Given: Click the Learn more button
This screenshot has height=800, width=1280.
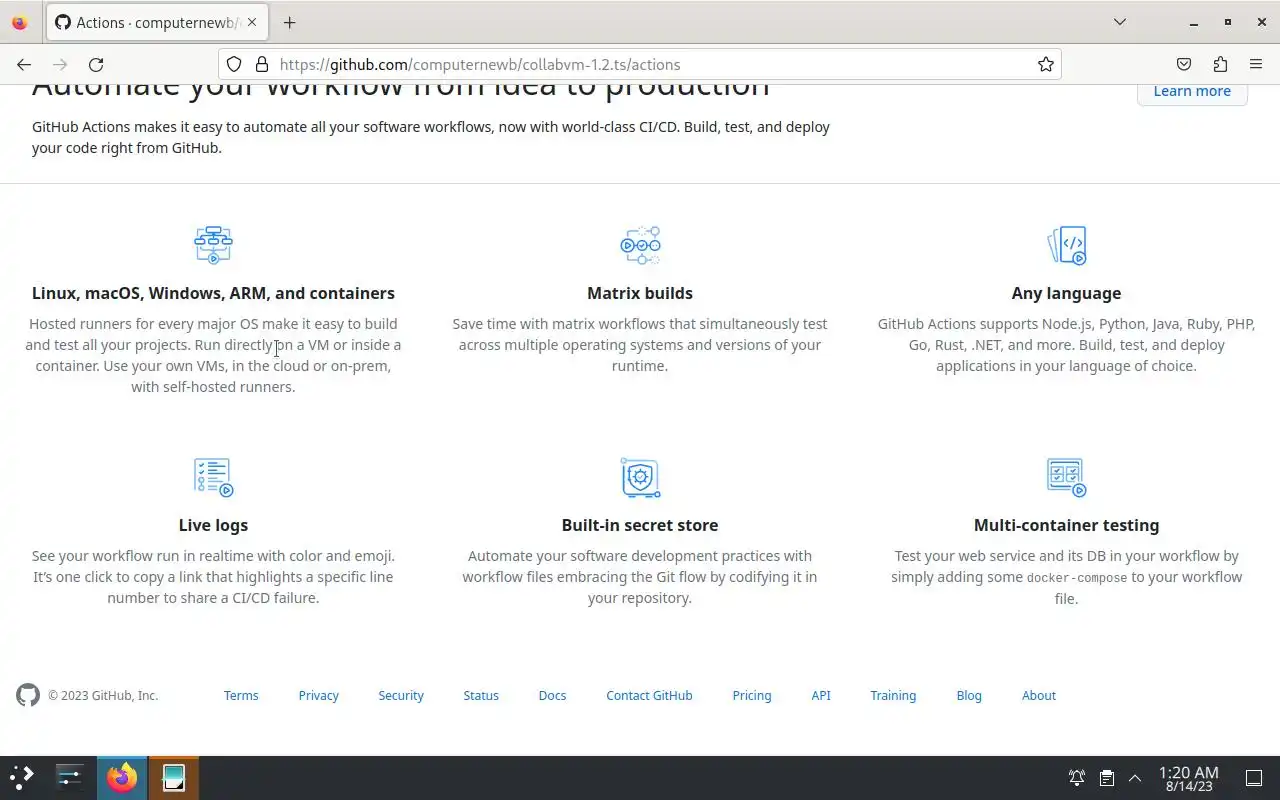Looking at the screenshot, I should 1192,91.
